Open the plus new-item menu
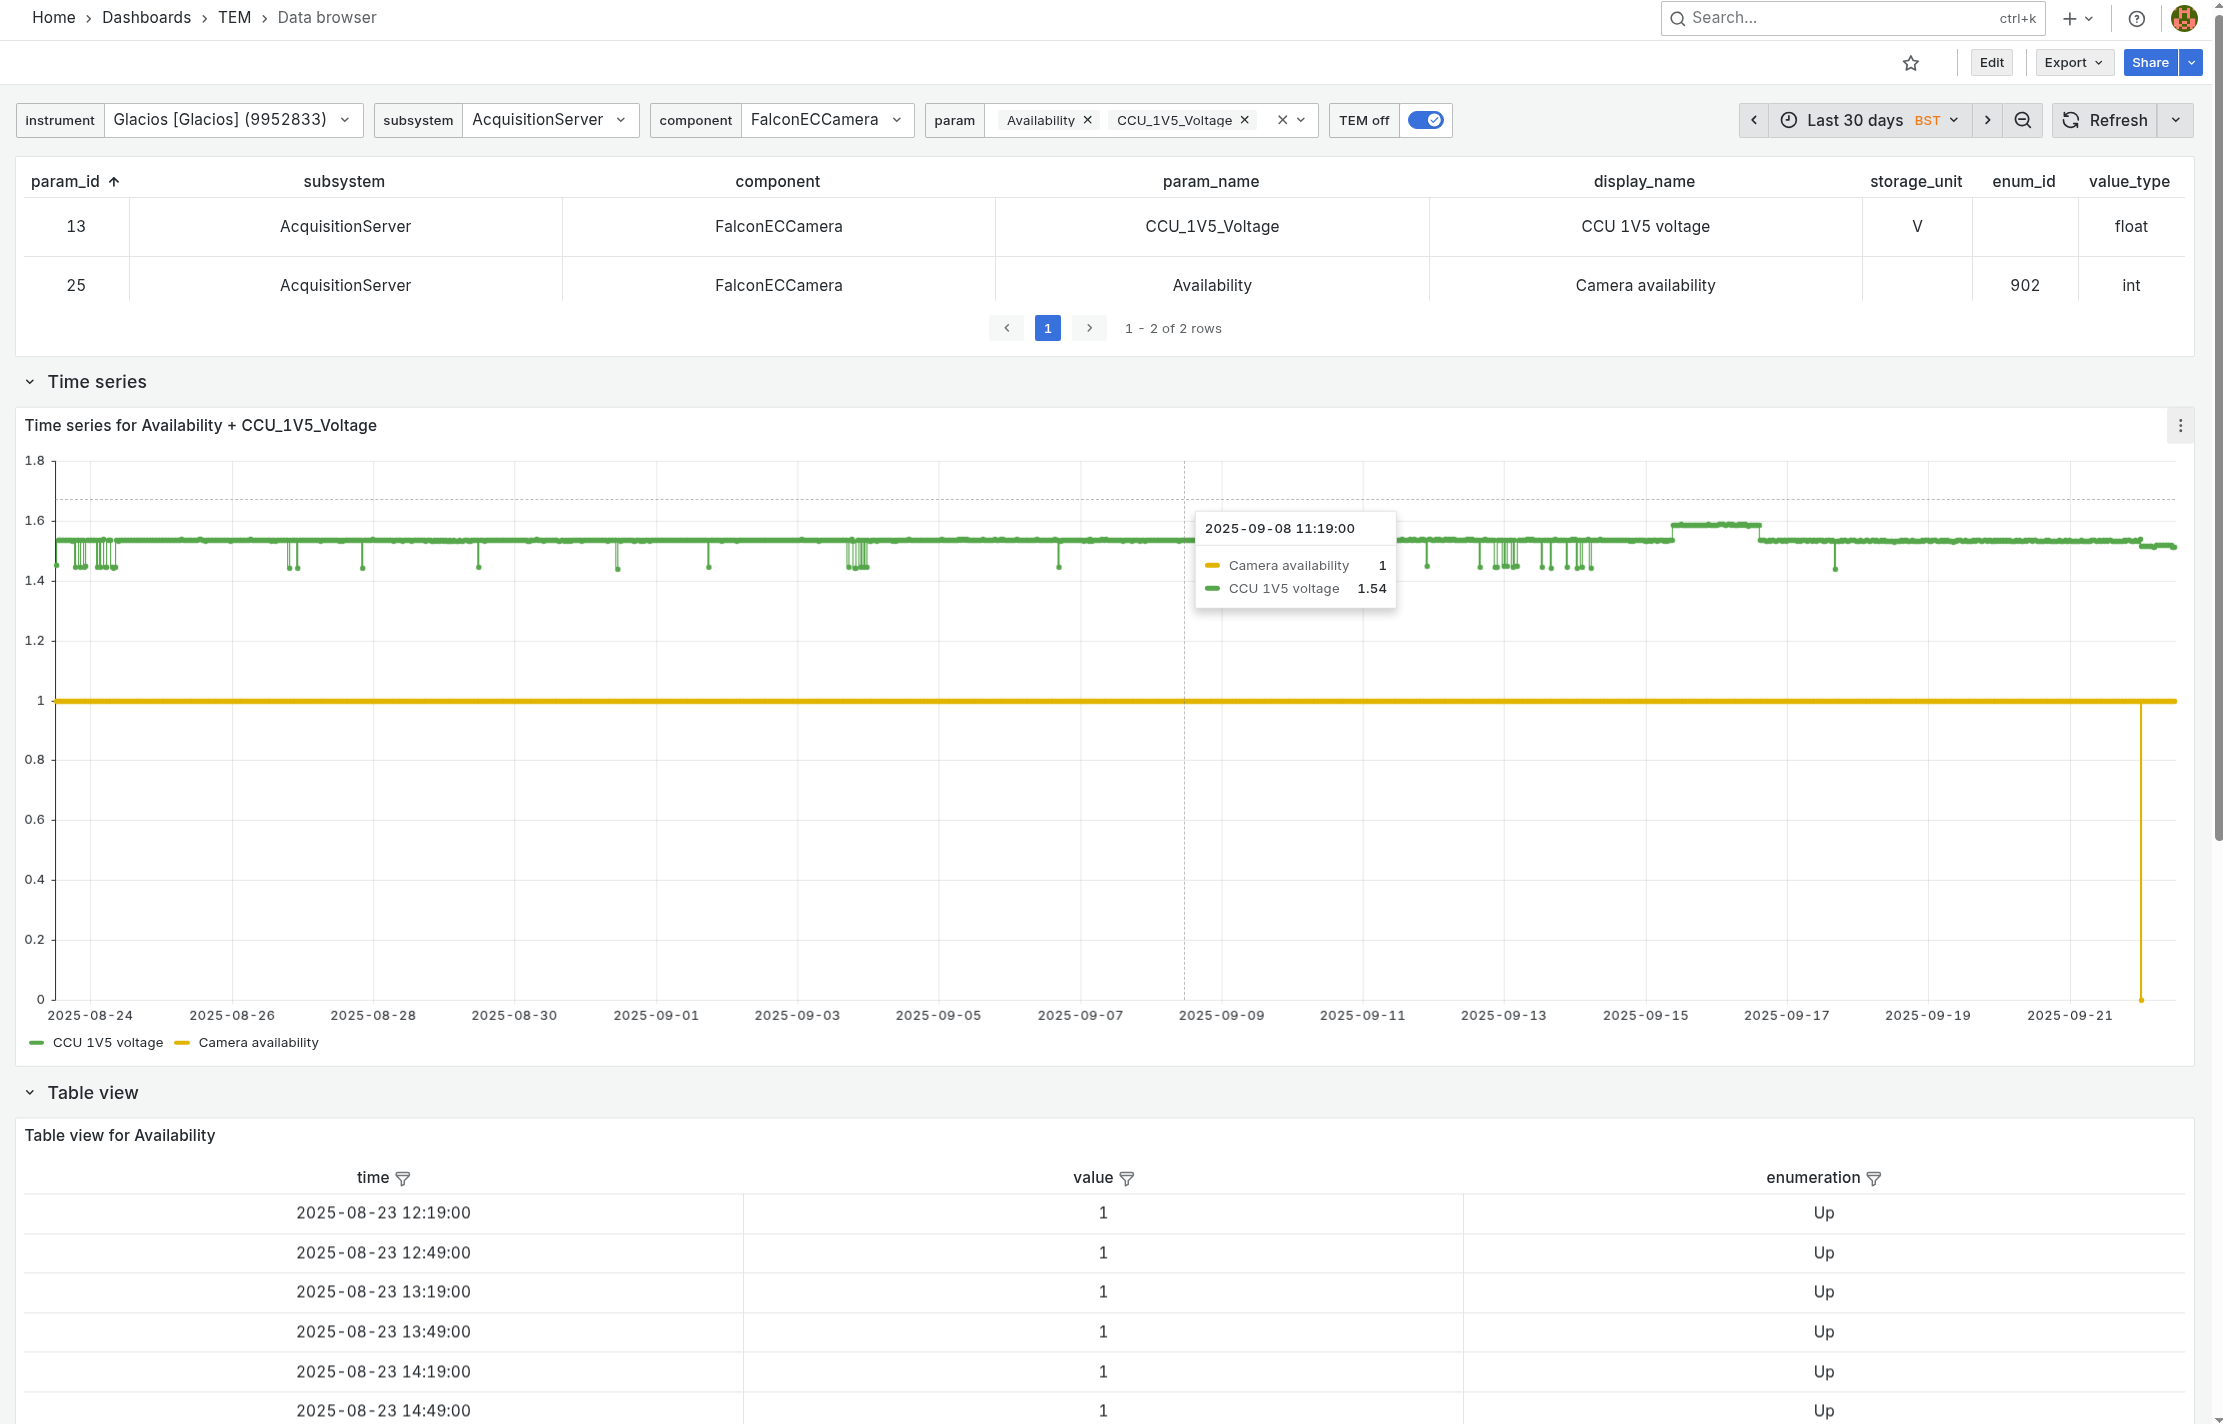Screen dimensions: 2223x1424 point(2078,18)
